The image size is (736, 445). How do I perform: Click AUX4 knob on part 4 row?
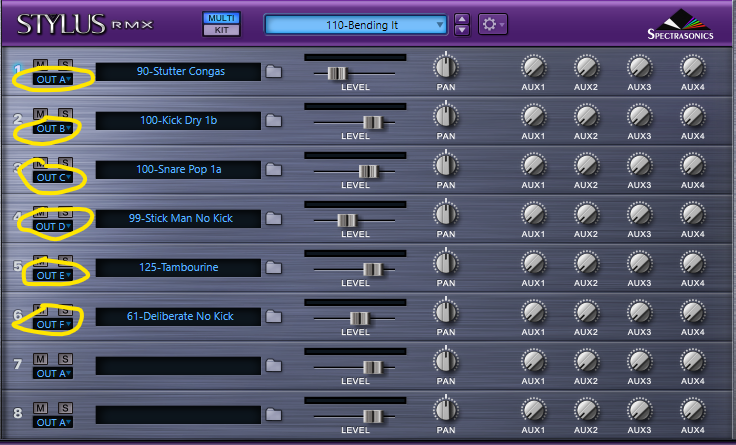click(x=692, y=214)
